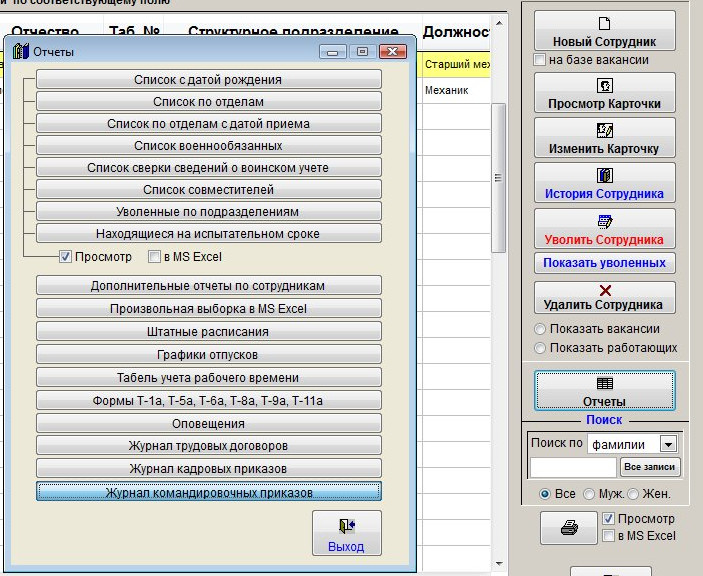Image resolution: width=703 pixels, height=576 pixels.
Task: Select the 'Показать работающих' radio button
Action: pyautogui.click(x=540, y=348)
